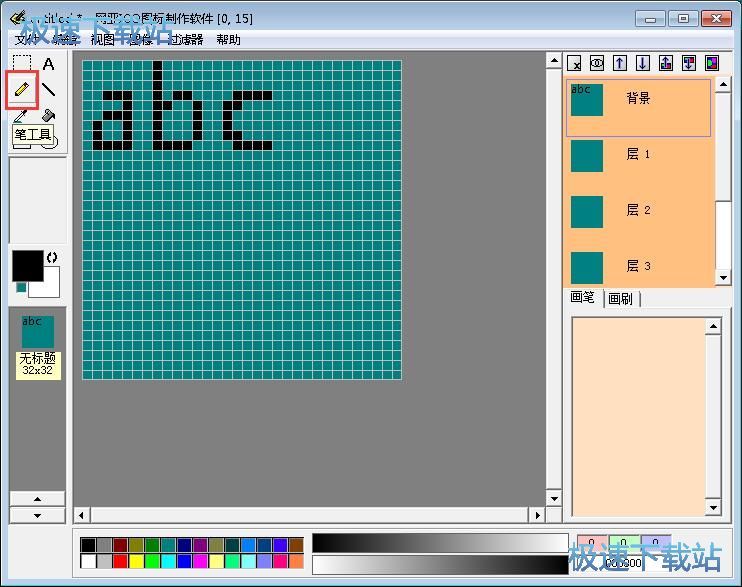Click merge layer downward colored arrow icon
The image size is (742, 587).
[689, 63]
